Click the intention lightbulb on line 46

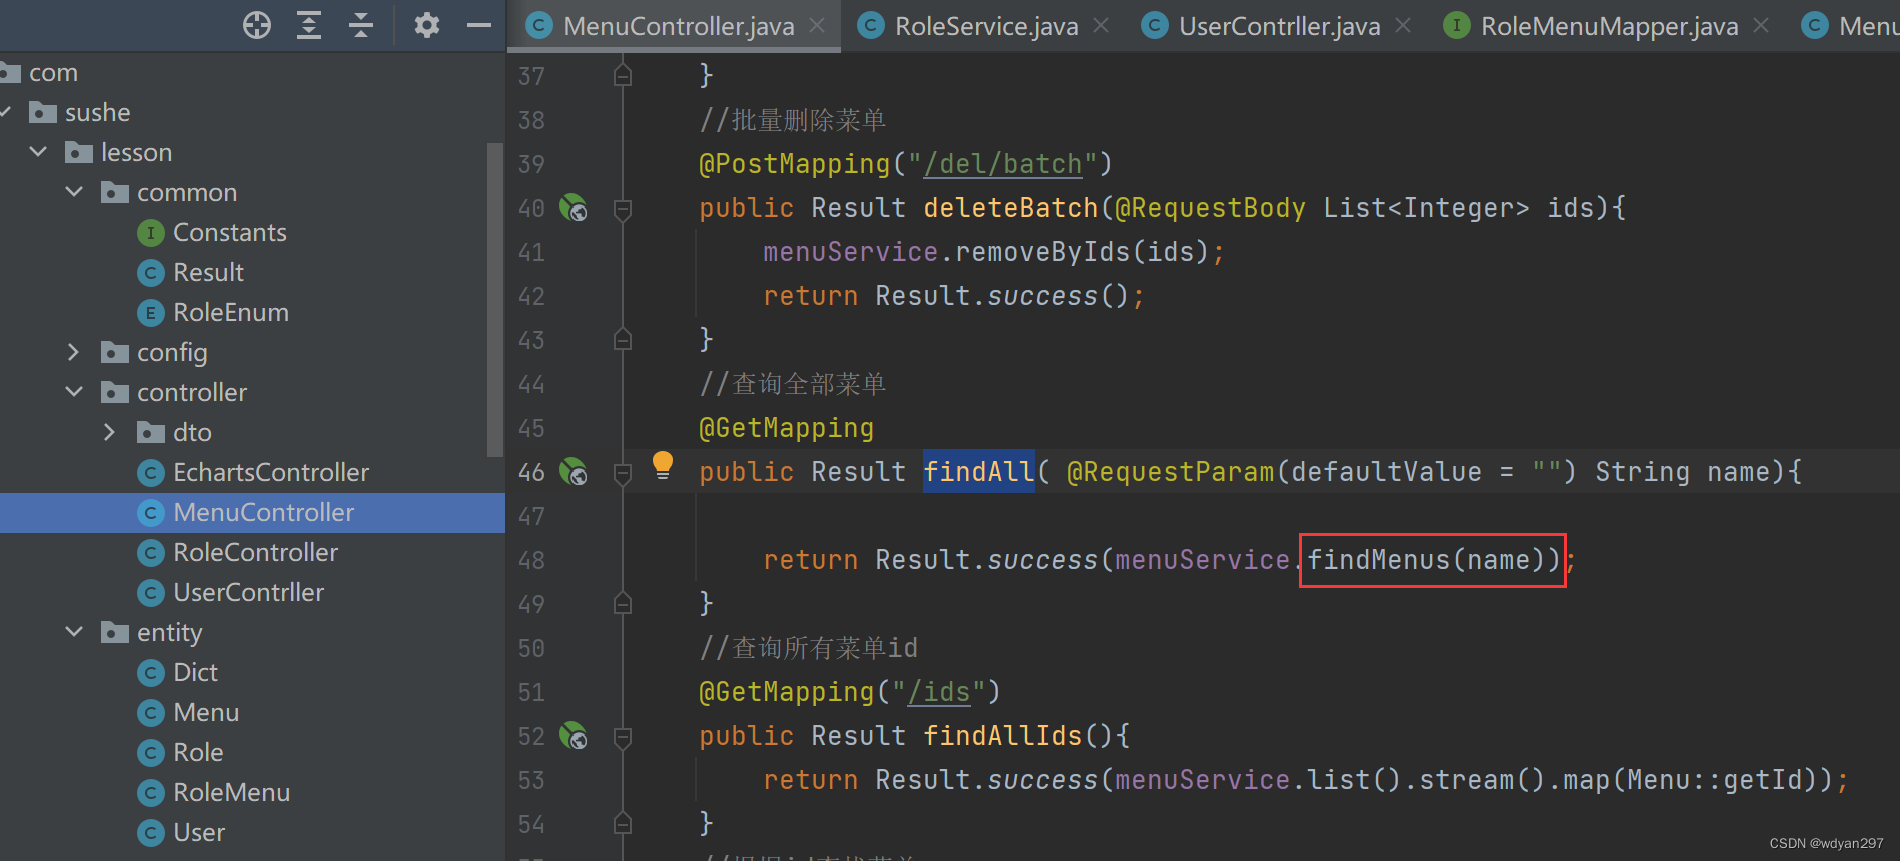[663, 465]
